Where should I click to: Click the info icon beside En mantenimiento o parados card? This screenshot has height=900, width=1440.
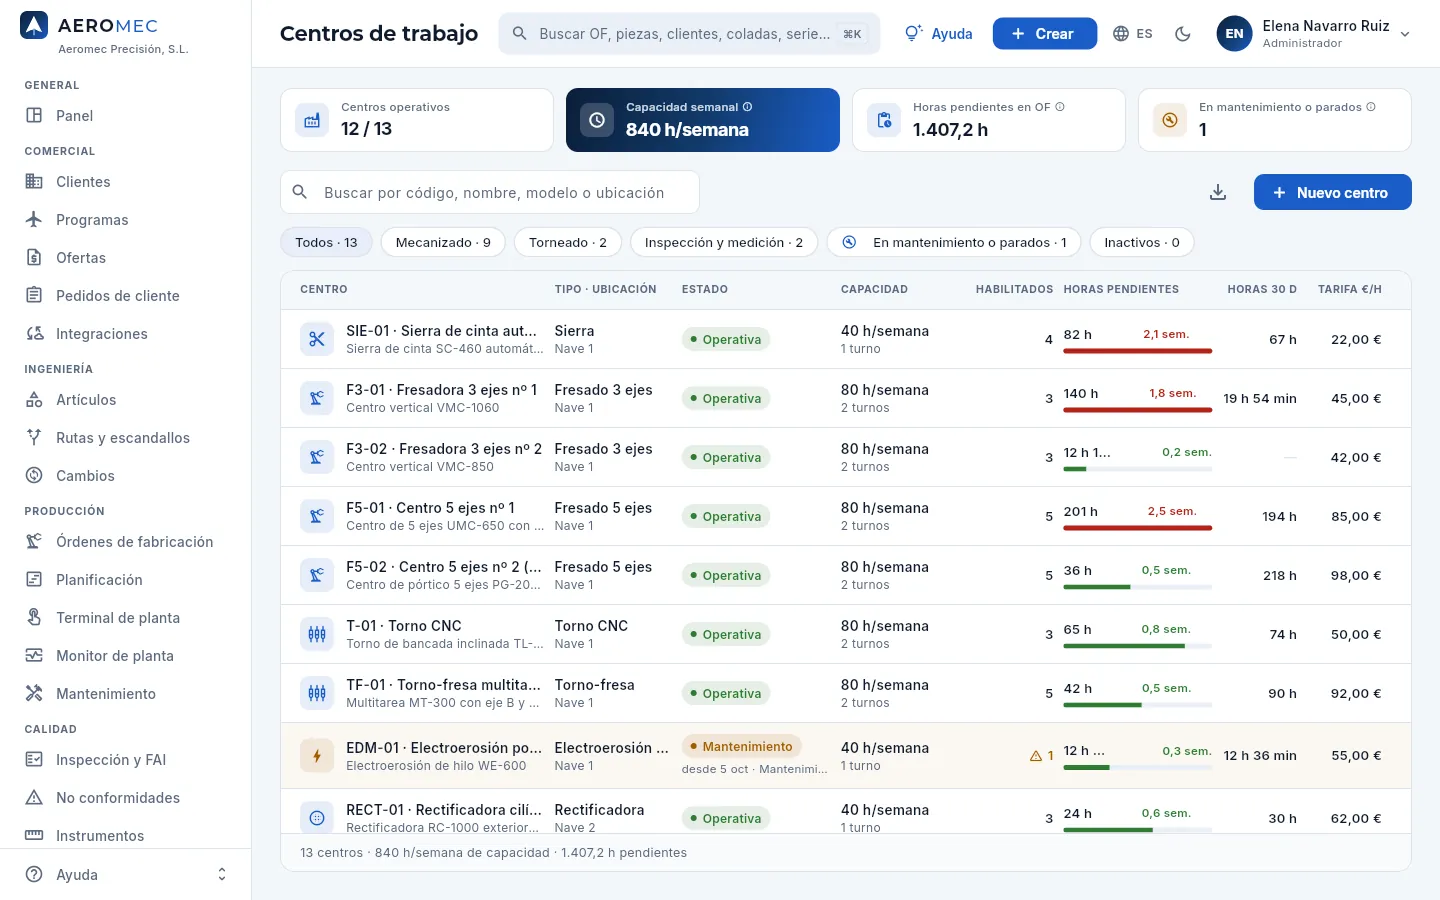click(x=1371, y=107)
